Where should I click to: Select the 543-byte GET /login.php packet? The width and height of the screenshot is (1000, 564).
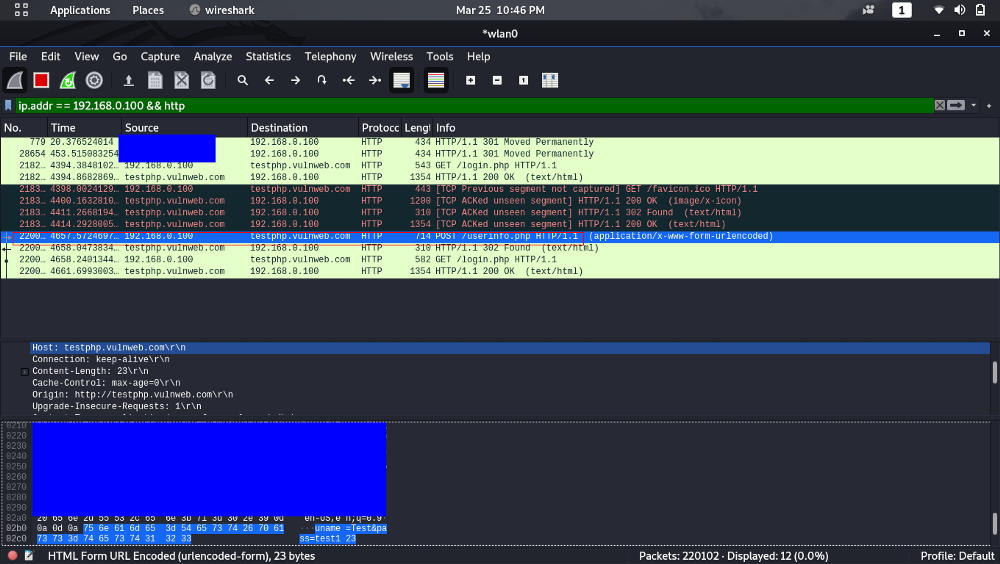coord(500,165)
